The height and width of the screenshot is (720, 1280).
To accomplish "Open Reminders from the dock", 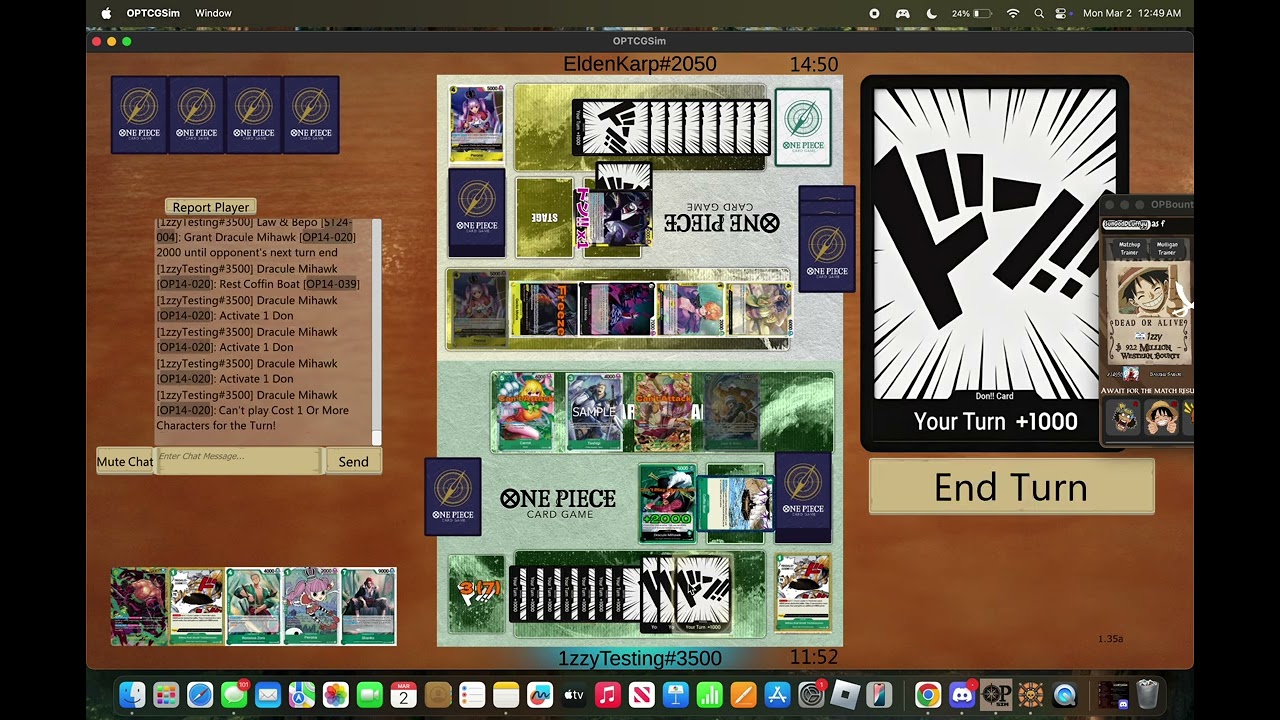I will (x=472, y=694).
